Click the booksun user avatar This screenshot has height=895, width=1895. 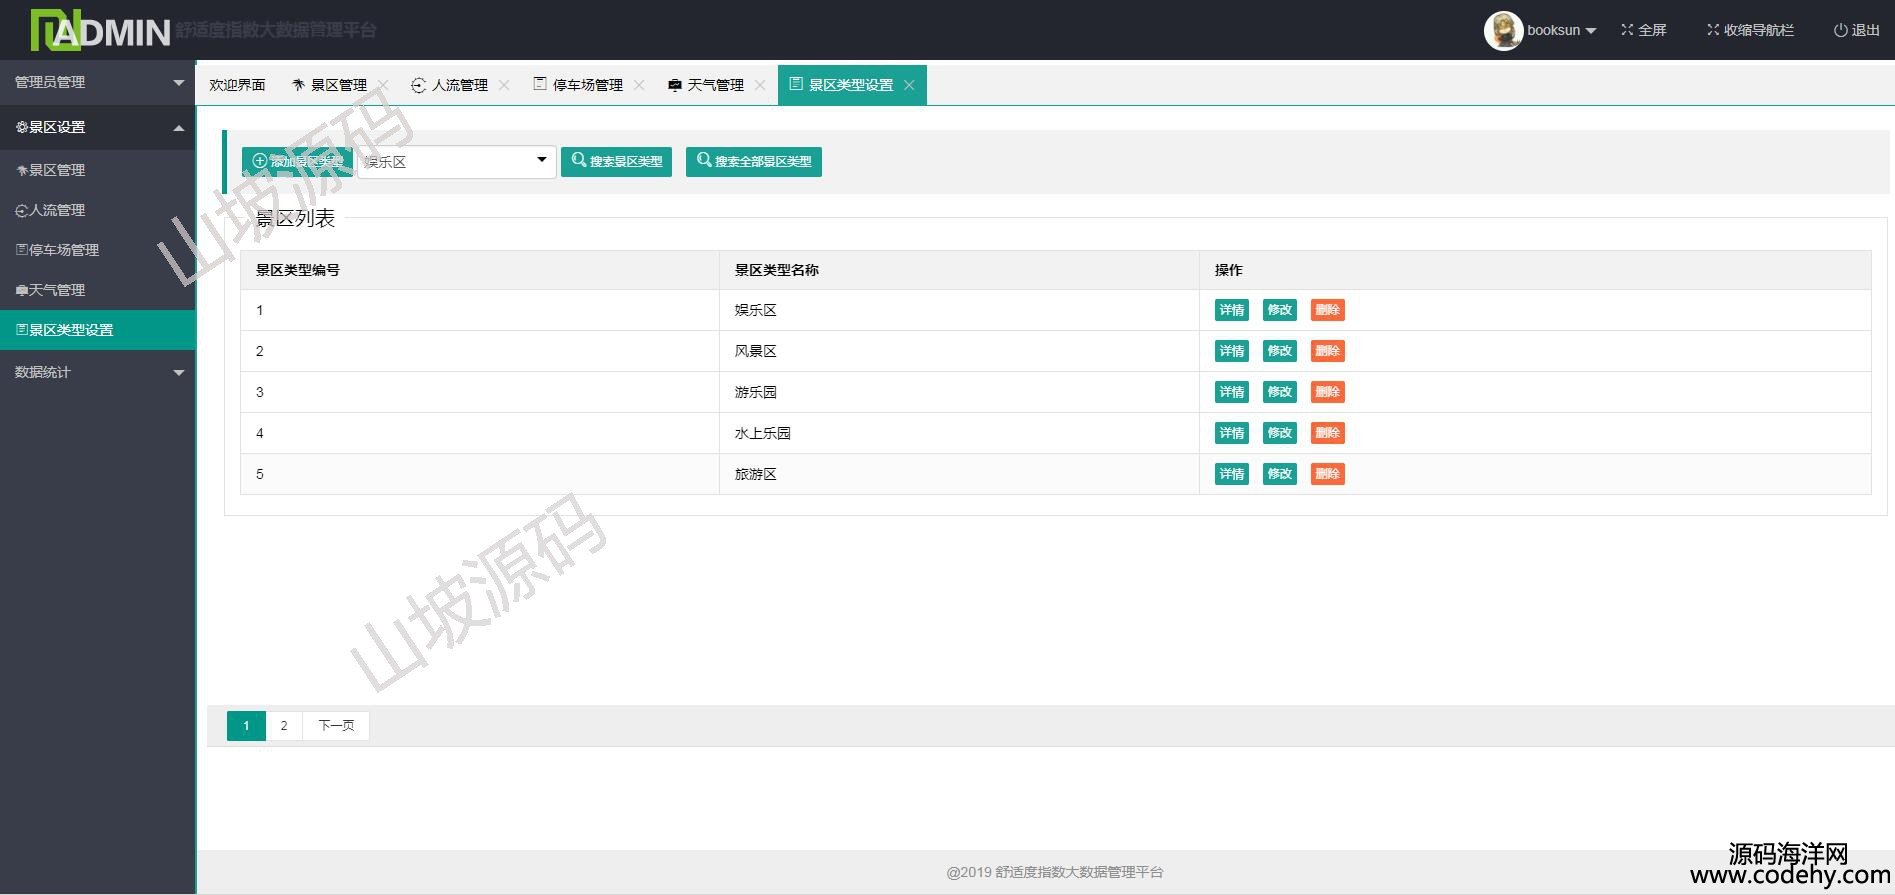[1503, 31]
